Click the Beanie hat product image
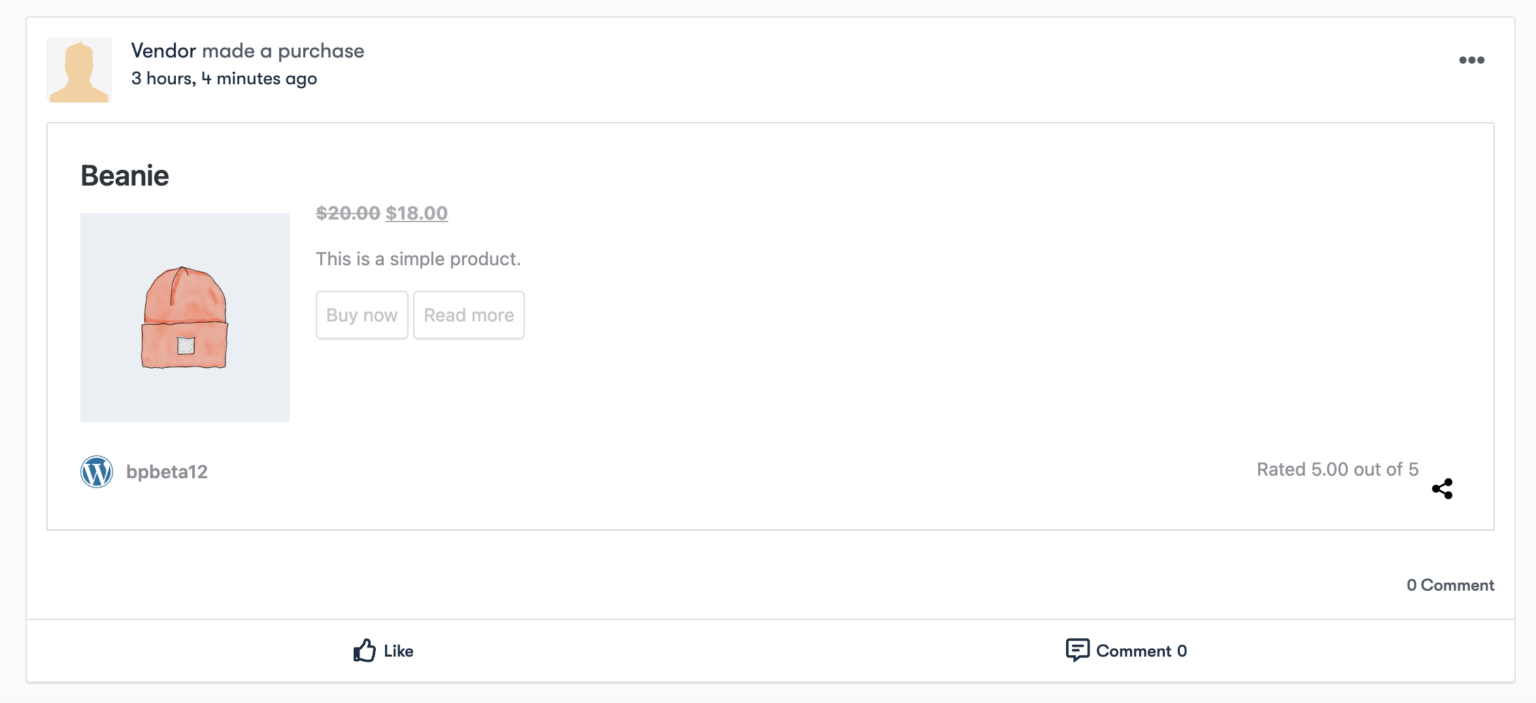Viewport: 1536px width, 703px height. (185, 317)
